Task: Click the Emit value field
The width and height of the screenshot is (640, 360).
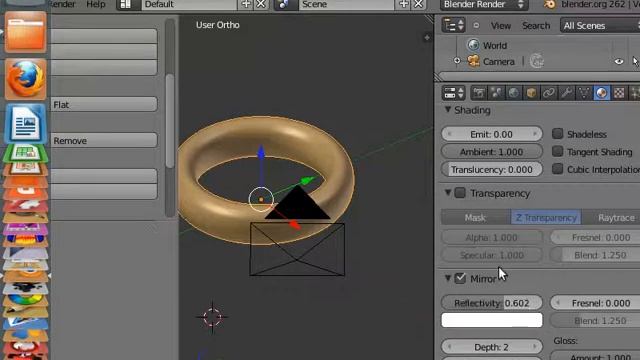Action: pyautogui.click(x=492, y=134)
